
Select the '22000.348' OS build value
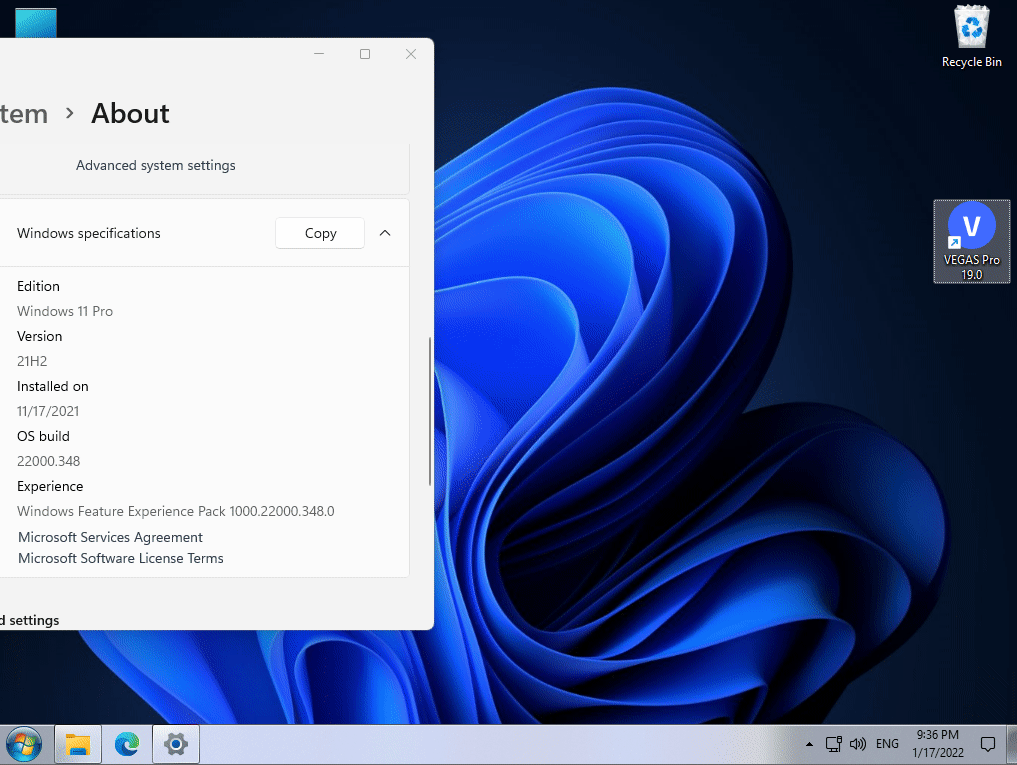49,461
